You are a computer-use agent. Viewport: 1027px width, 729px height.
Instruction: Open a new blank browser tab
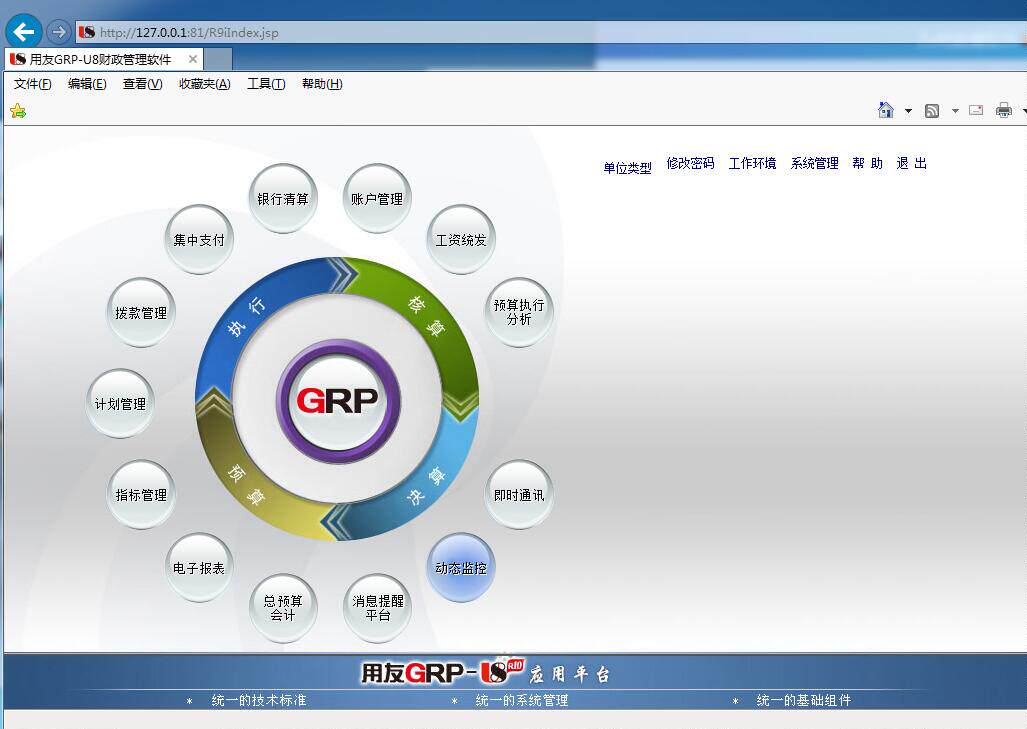coord(218,60)
